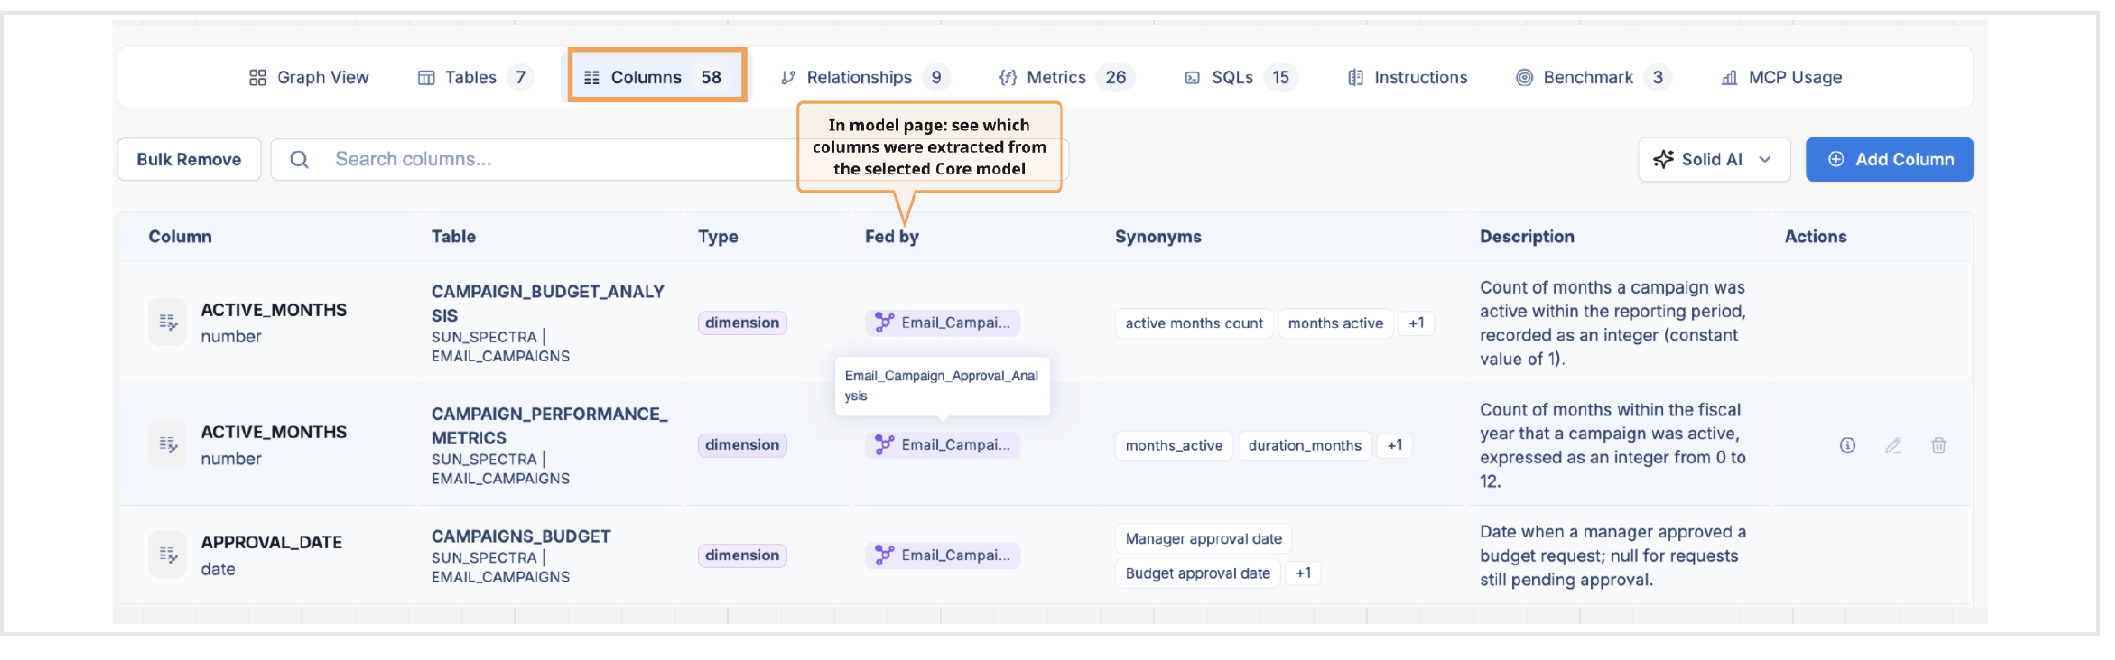Click the Type column header
2115x660 pixels.
718,237
